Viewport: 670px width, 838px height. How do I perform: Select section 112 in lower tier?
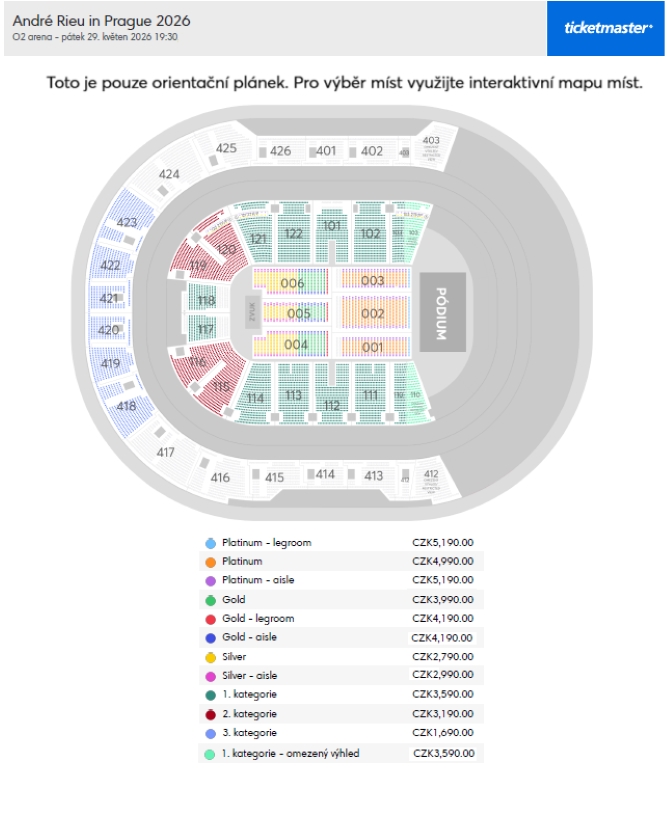coord(332,394)
